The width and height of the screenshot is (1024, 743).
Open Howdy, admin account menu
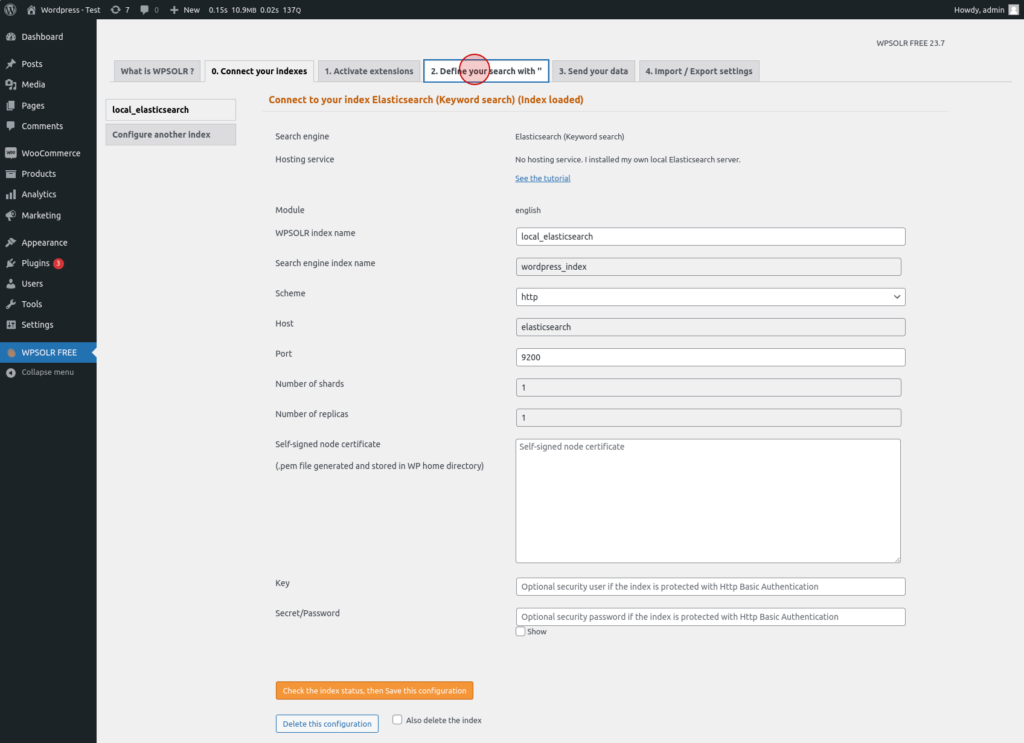coord(985,10)
